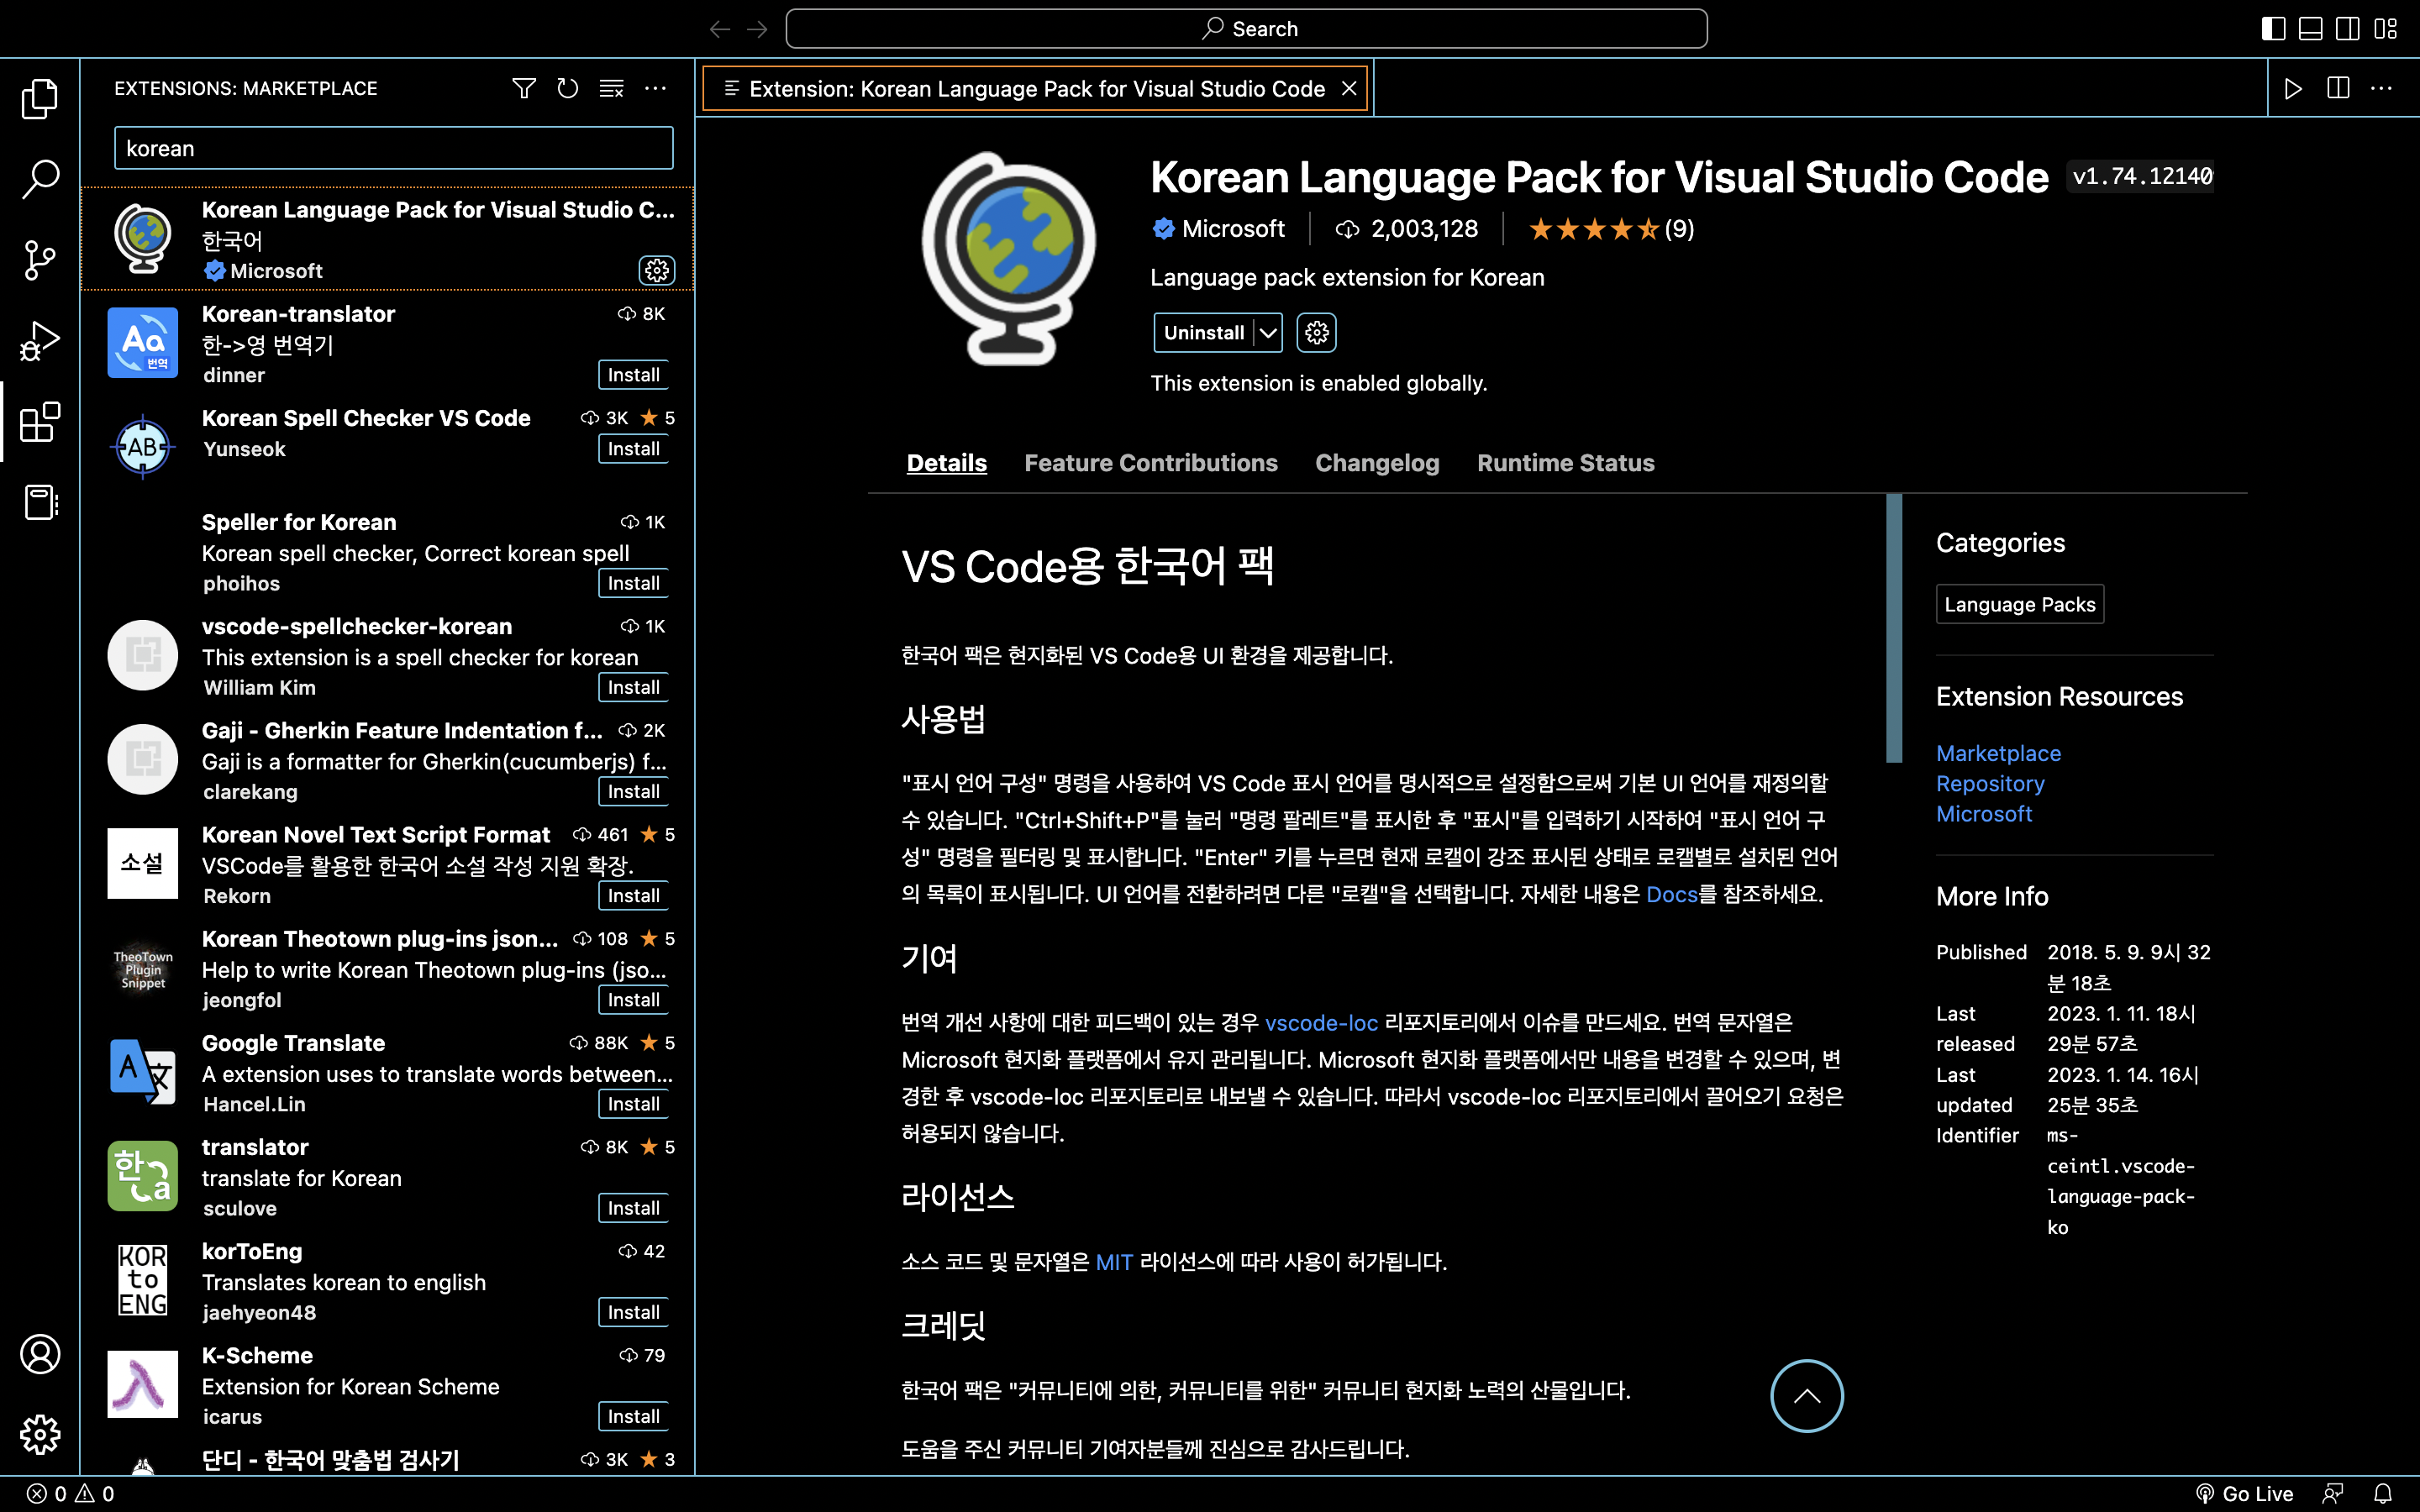Open the vscode-loc repository link
2420x1512 pixels.
coord(1321,1022)
